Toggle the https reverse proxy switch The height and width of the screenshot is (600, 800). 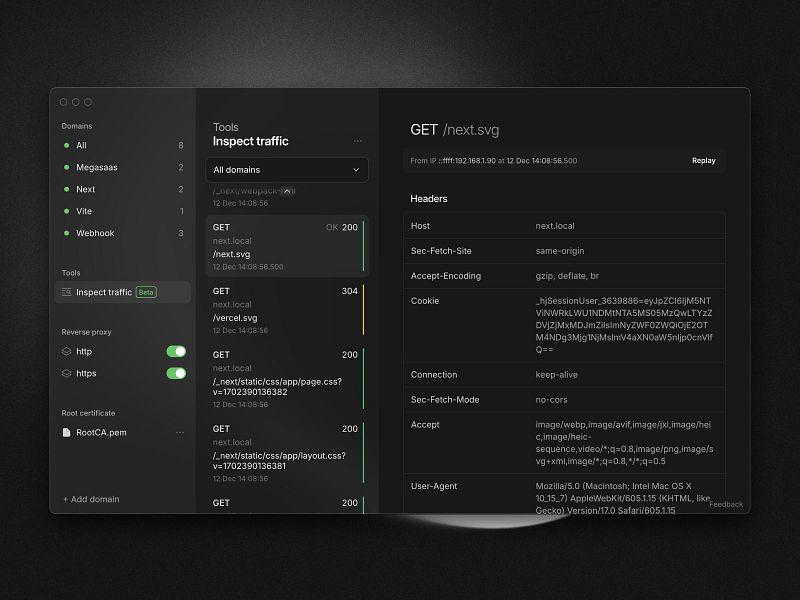tap(176, 373)
